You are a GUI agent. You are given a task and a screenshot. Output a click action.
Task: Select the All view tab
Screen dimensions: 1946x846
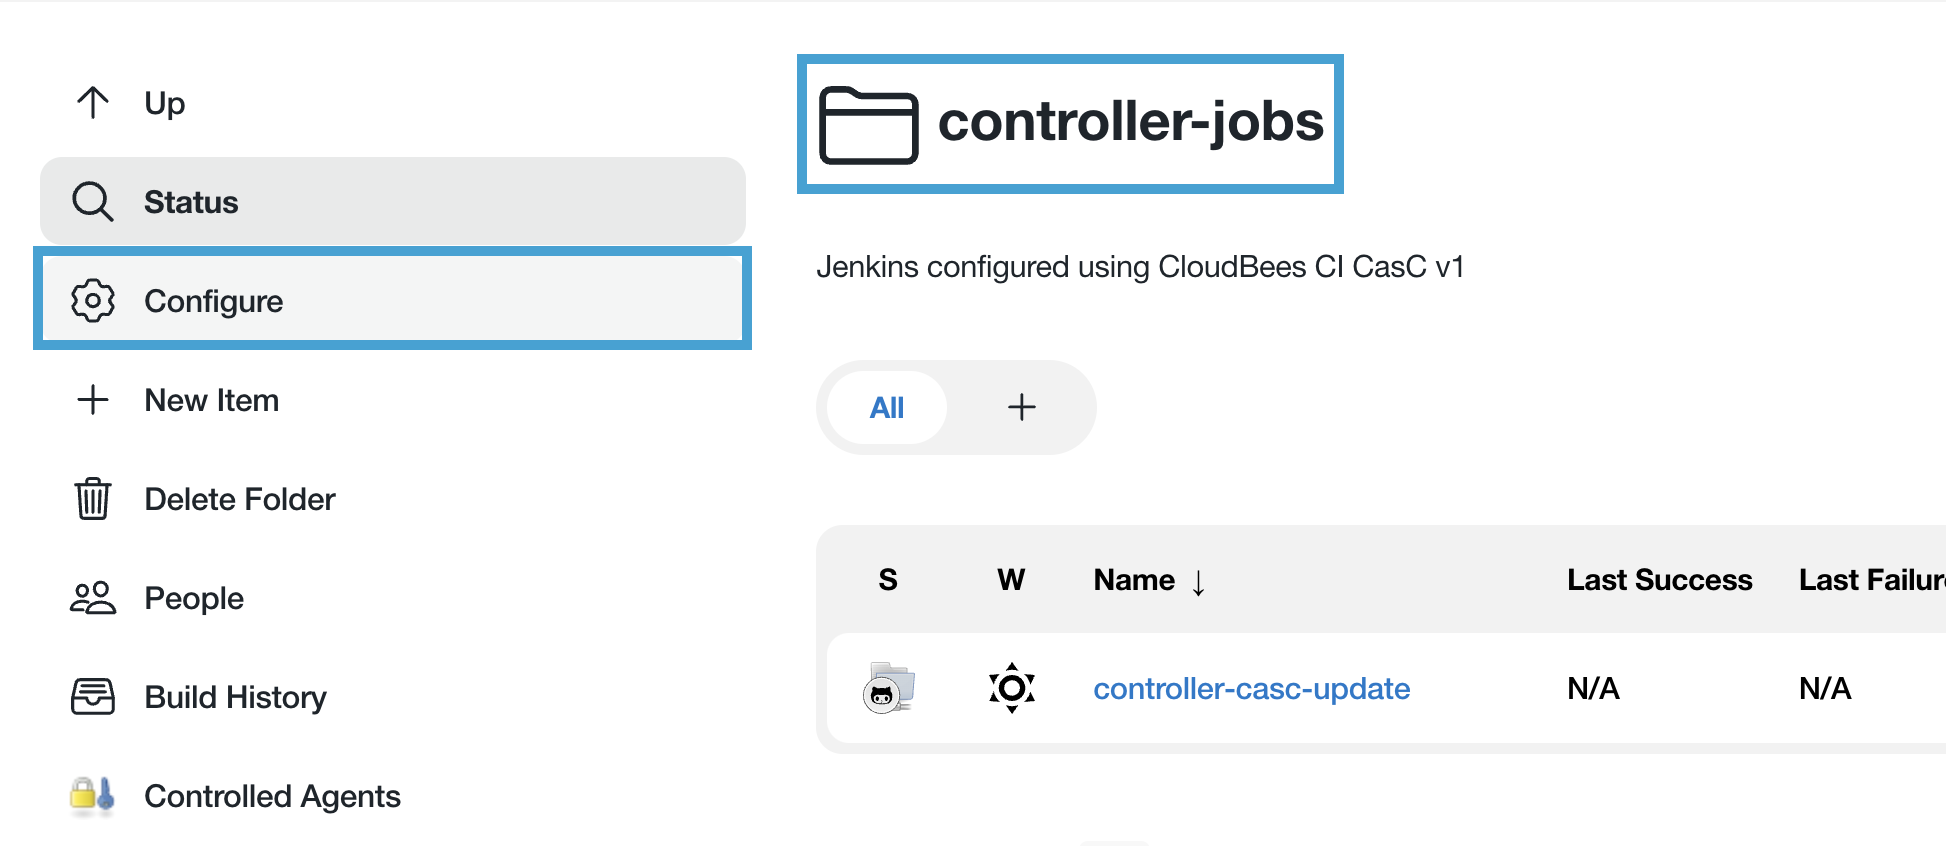pyautogui.click(x=887, y=407)
